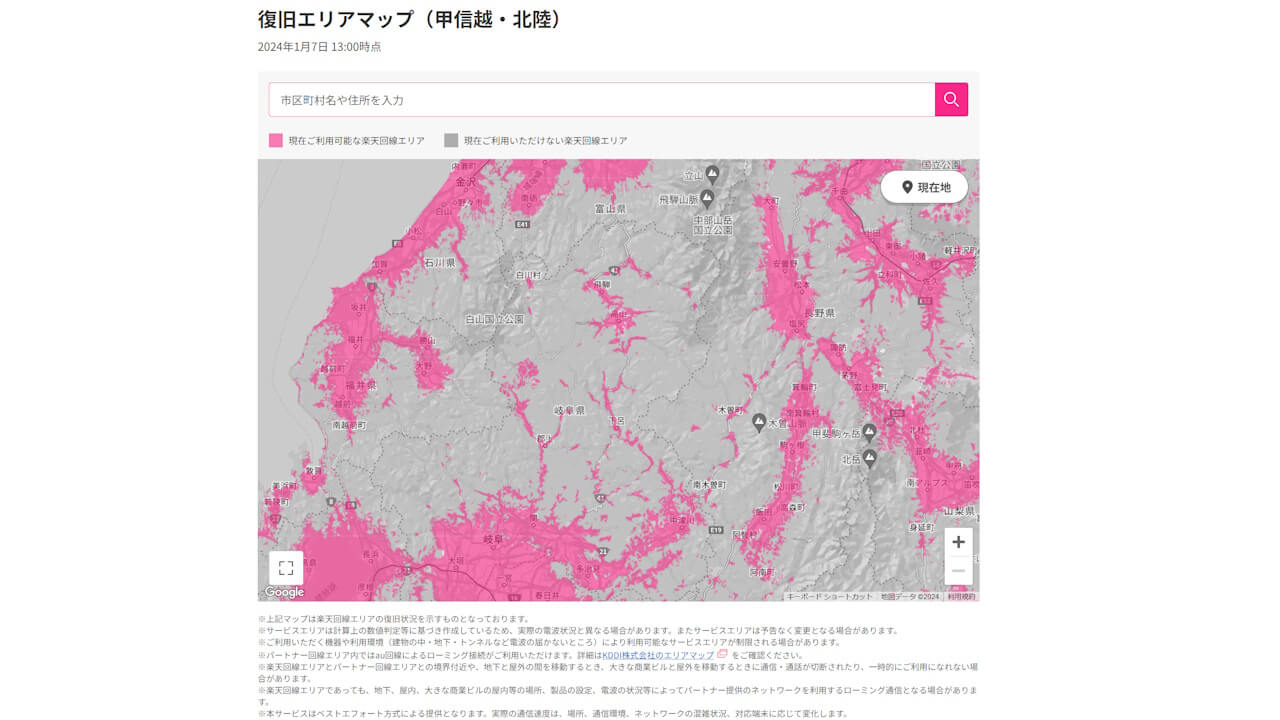Click 金沢 label on the map
This screenshot has width=1280, height=720.
(x=467, y=182)
